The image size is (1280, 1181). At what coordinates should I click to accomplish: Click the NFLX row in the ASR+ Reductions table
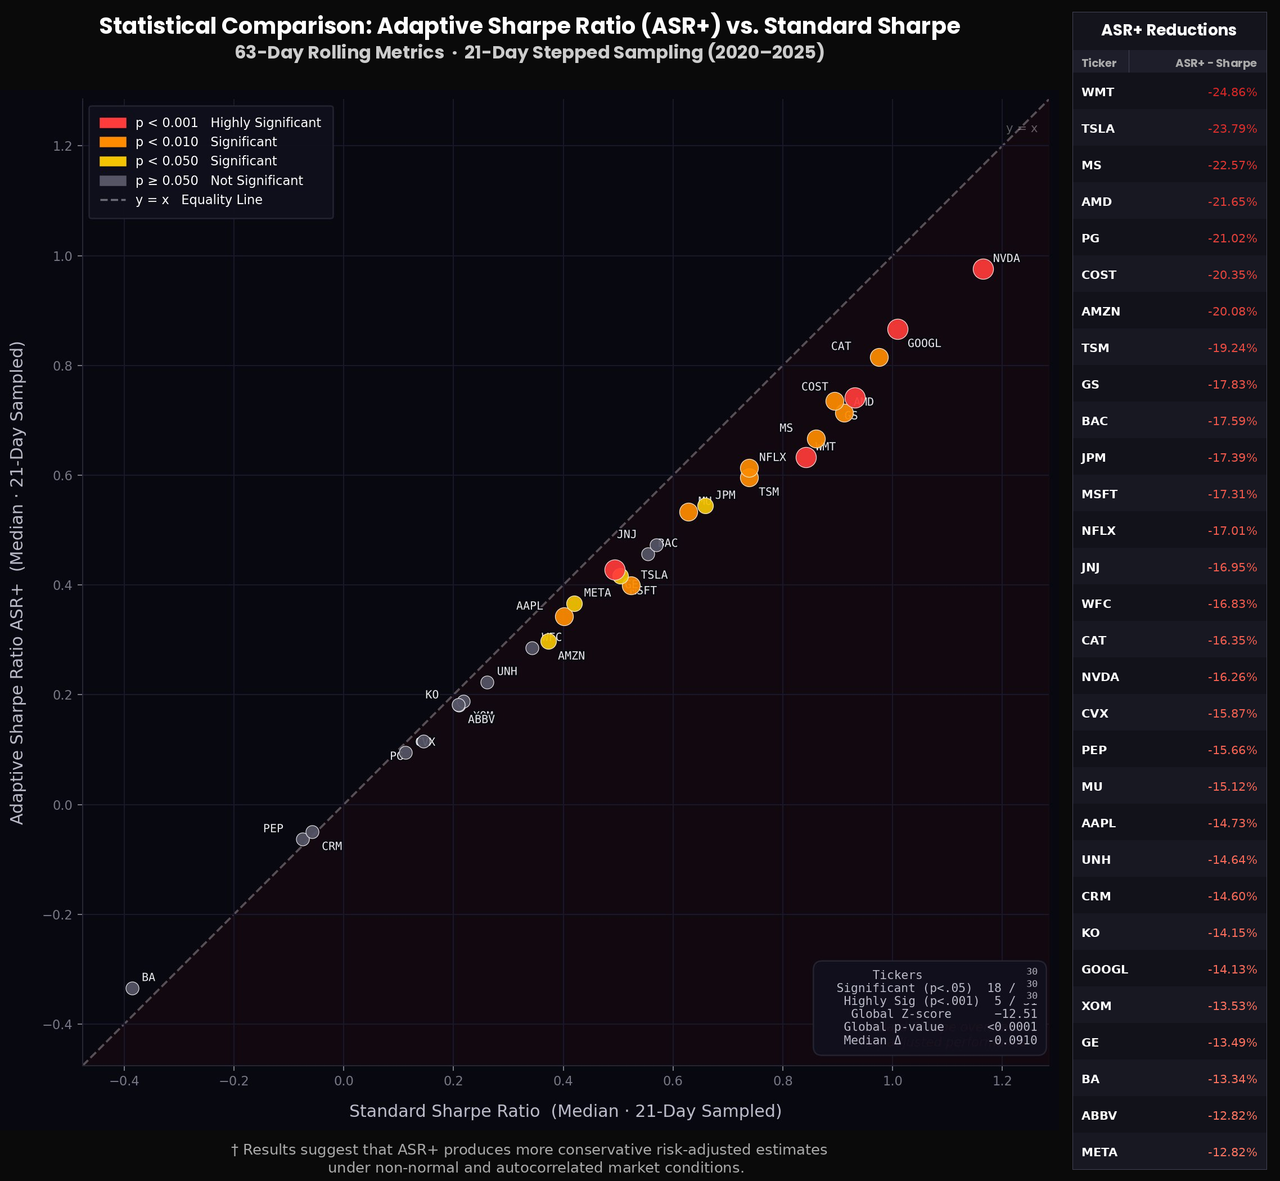click(1169, 531)
